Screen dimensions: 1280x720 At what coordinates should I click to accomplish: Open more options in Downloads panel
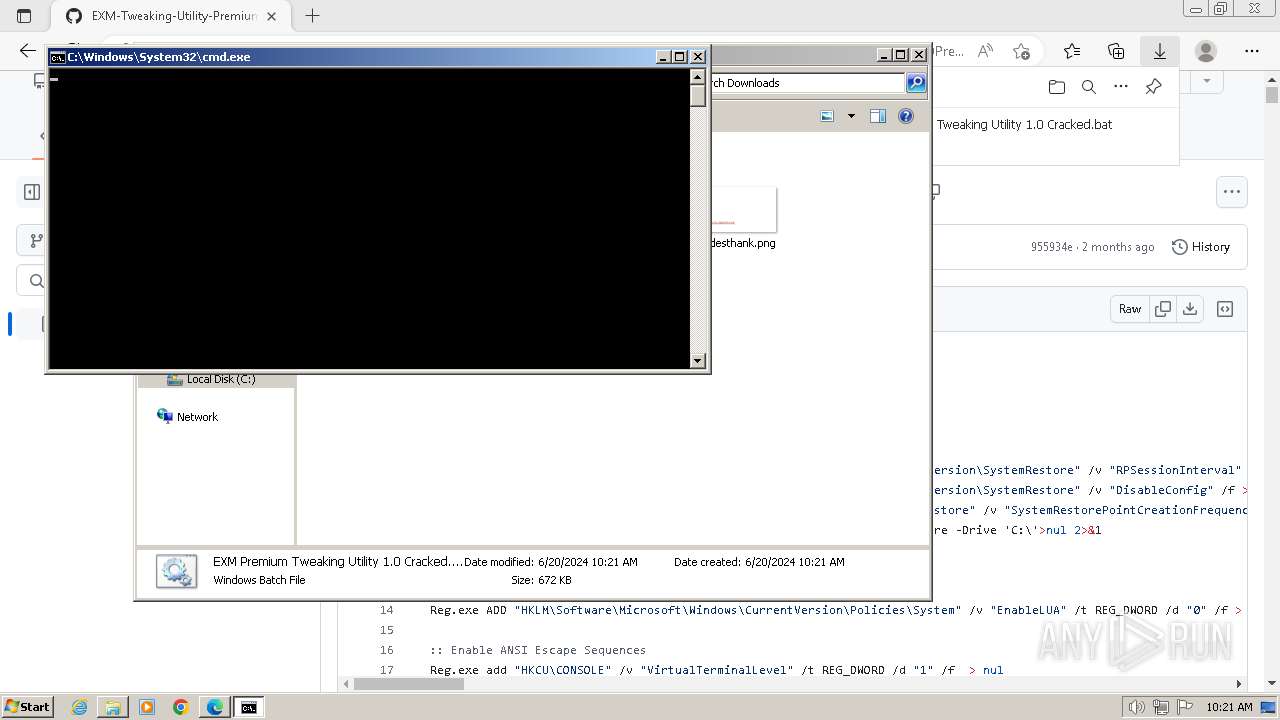click(1121, 87)
